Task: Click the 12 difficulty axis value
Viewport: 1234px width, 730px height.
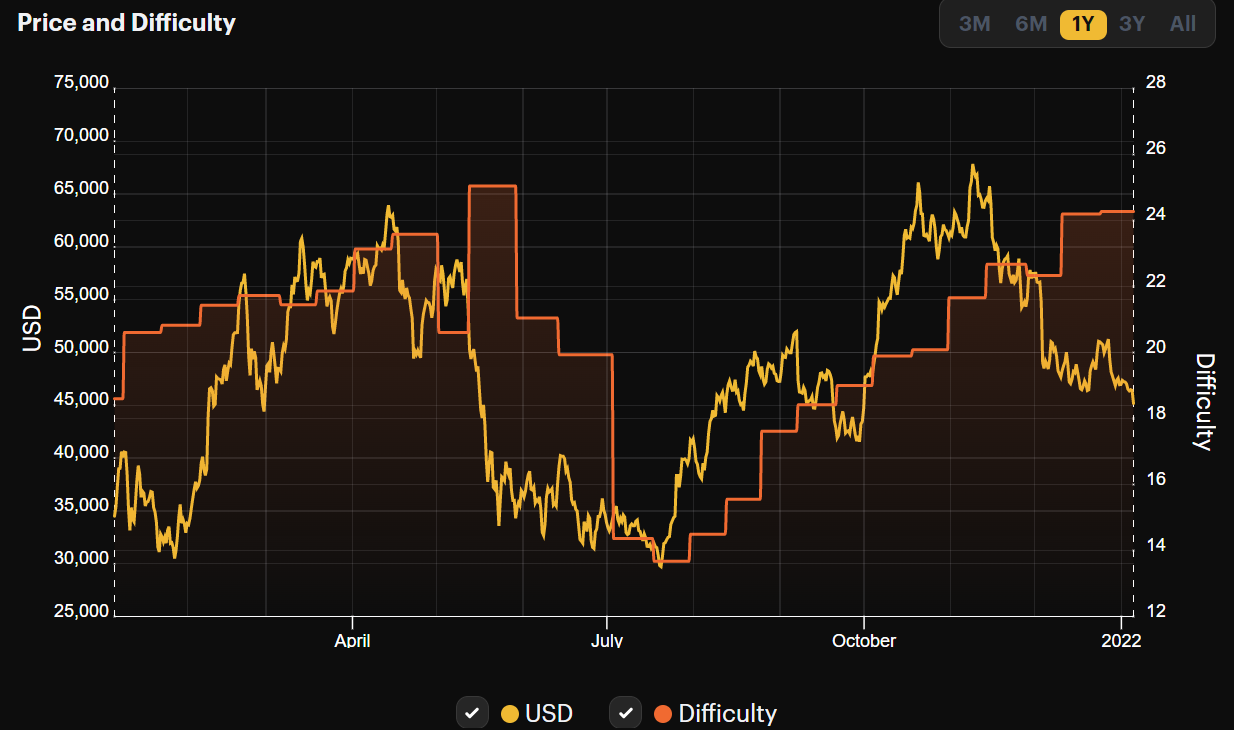Action: [x=1155, y=612]
